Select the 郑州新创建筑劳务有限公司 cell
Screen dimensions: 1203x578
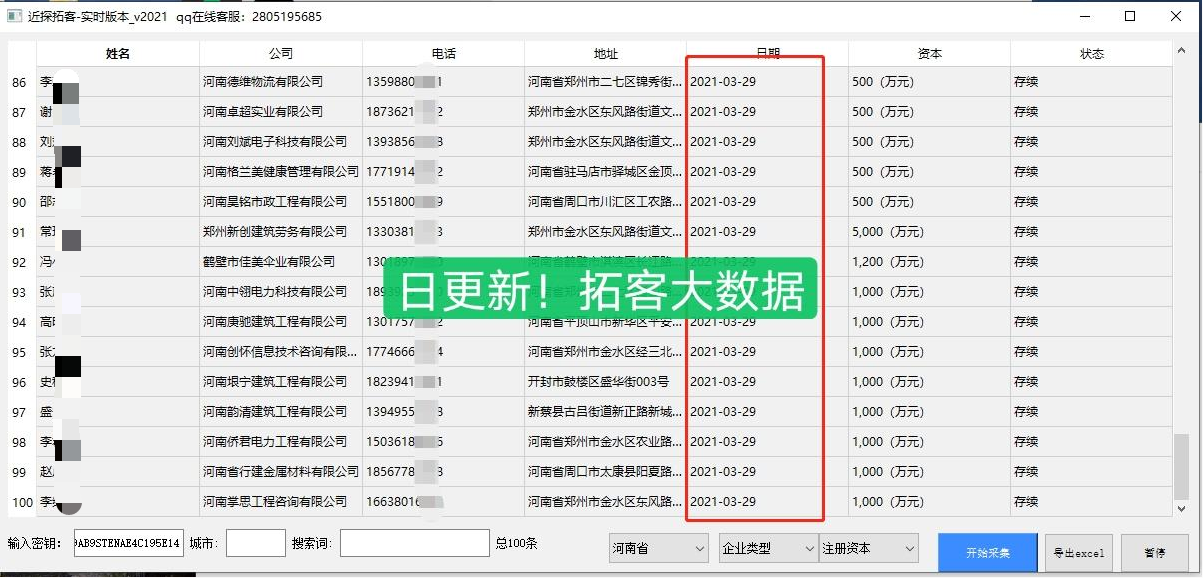(x=281, y=232)
